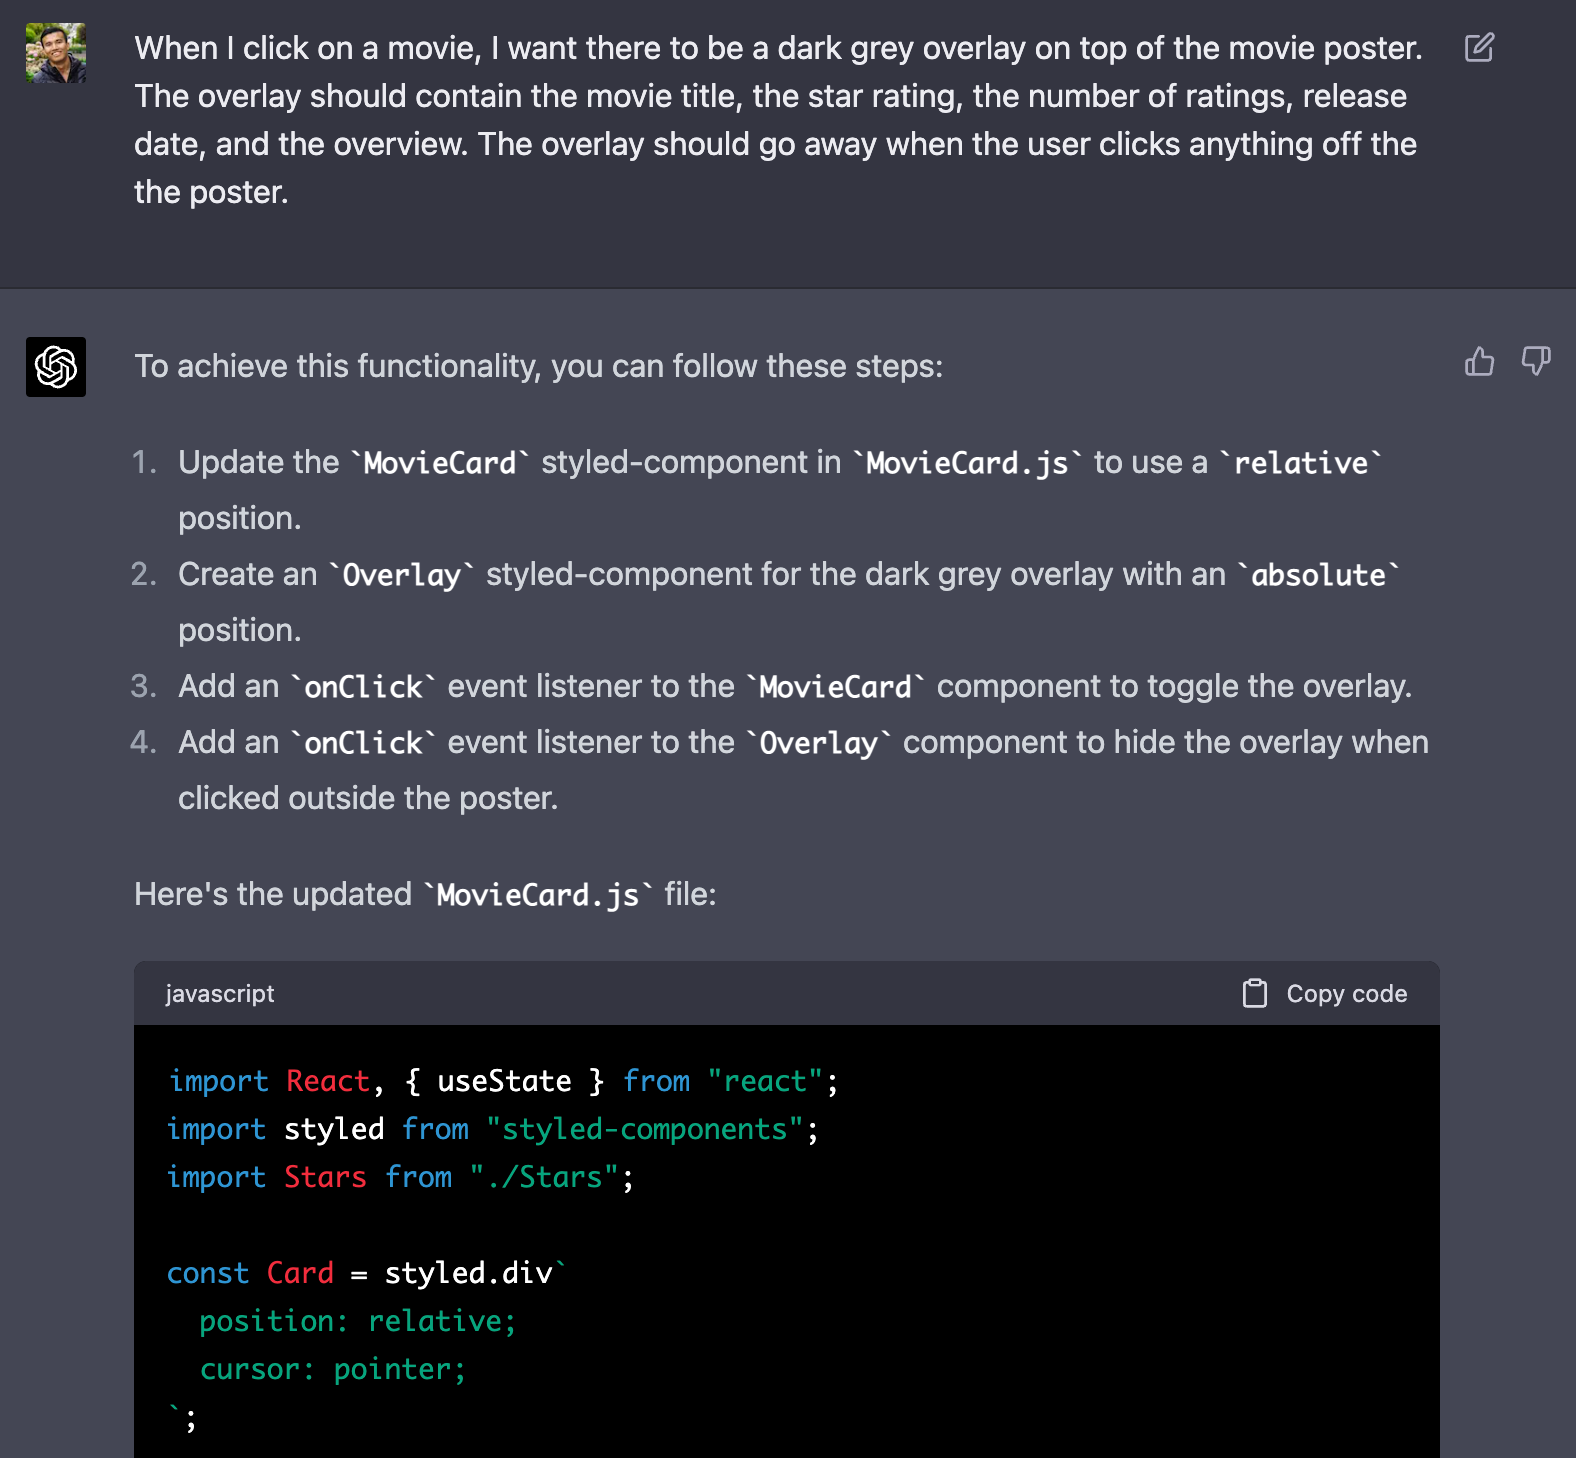Click the Copy code button

[x=1324, y=993]
